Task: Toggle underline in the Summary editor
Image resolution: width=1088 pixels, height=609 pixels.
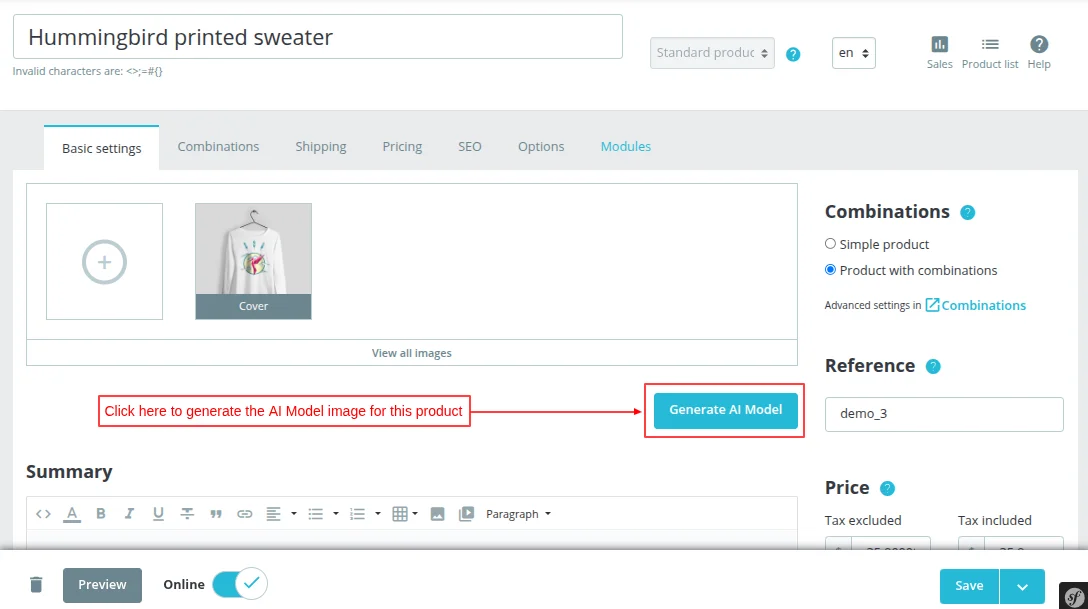Action: (158, 513)
